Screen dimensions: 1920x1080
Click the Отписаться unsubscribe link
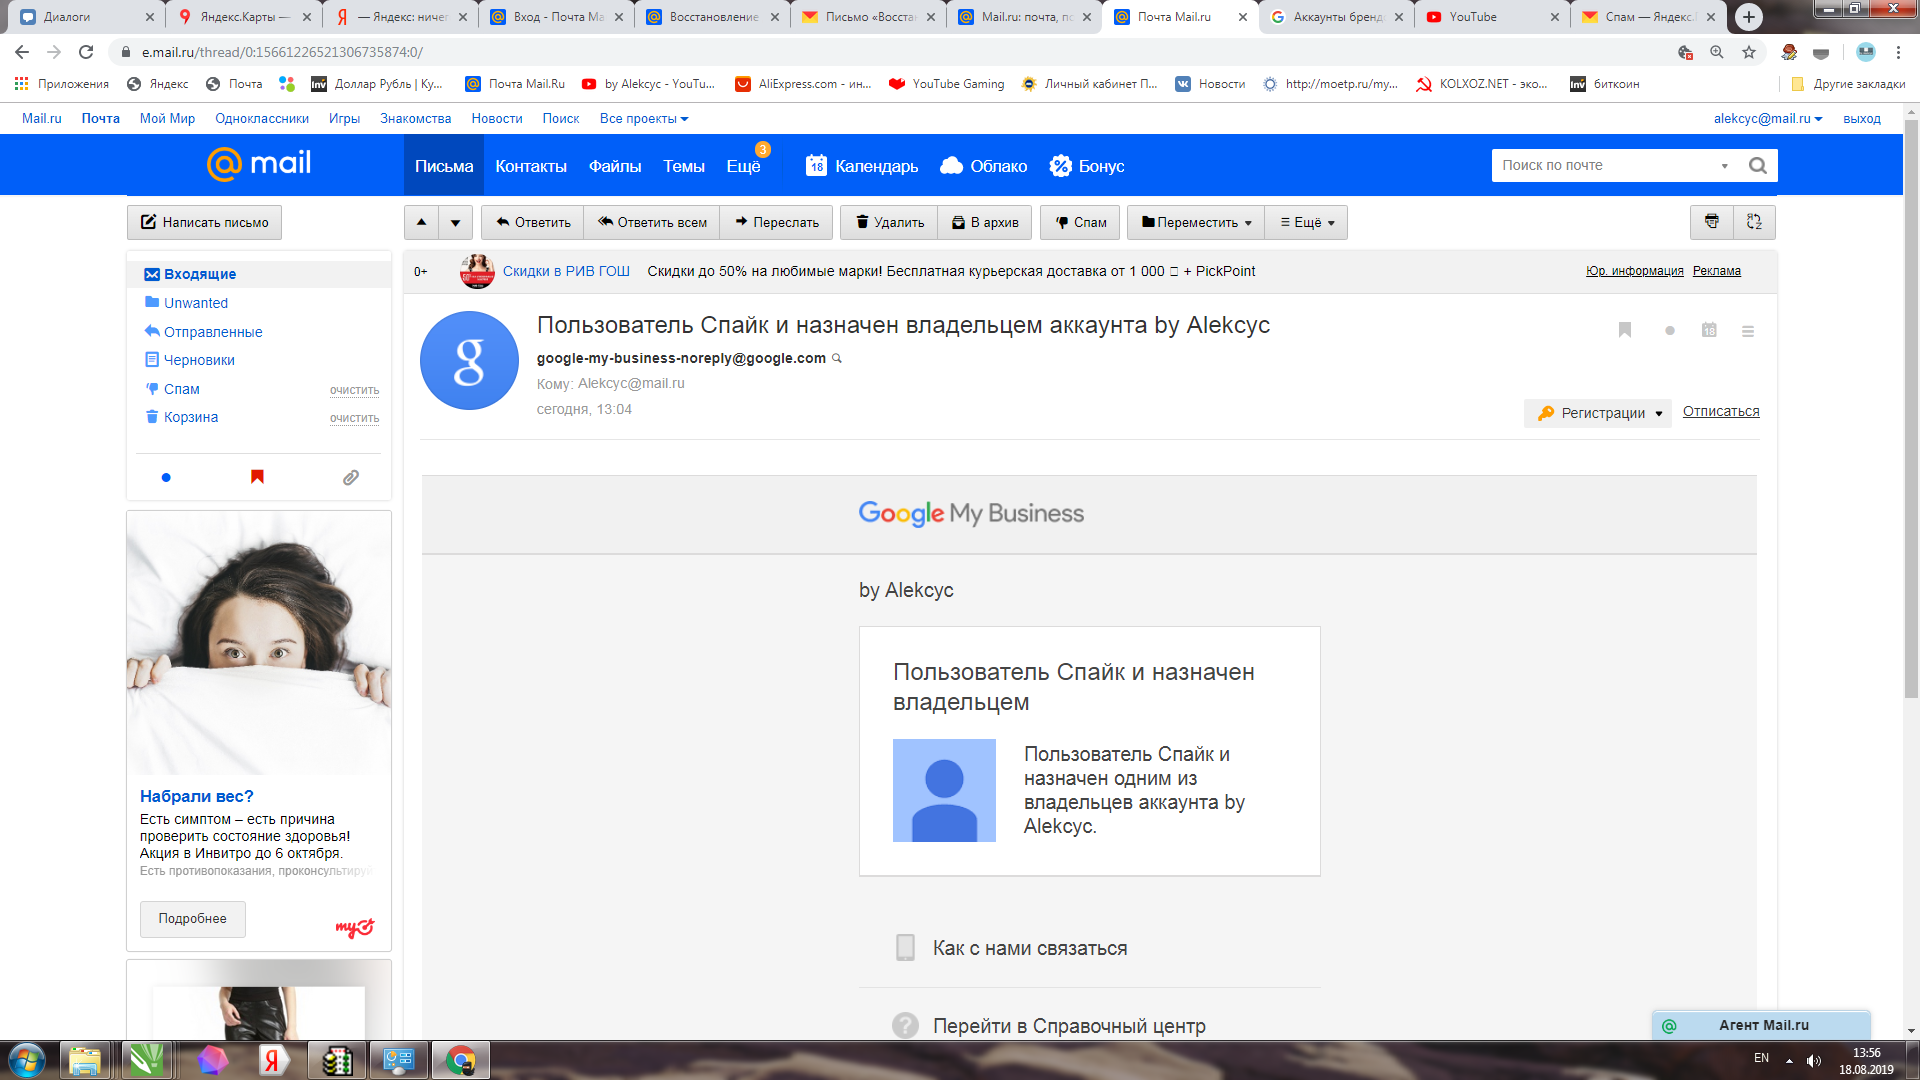coord(1720,411)
